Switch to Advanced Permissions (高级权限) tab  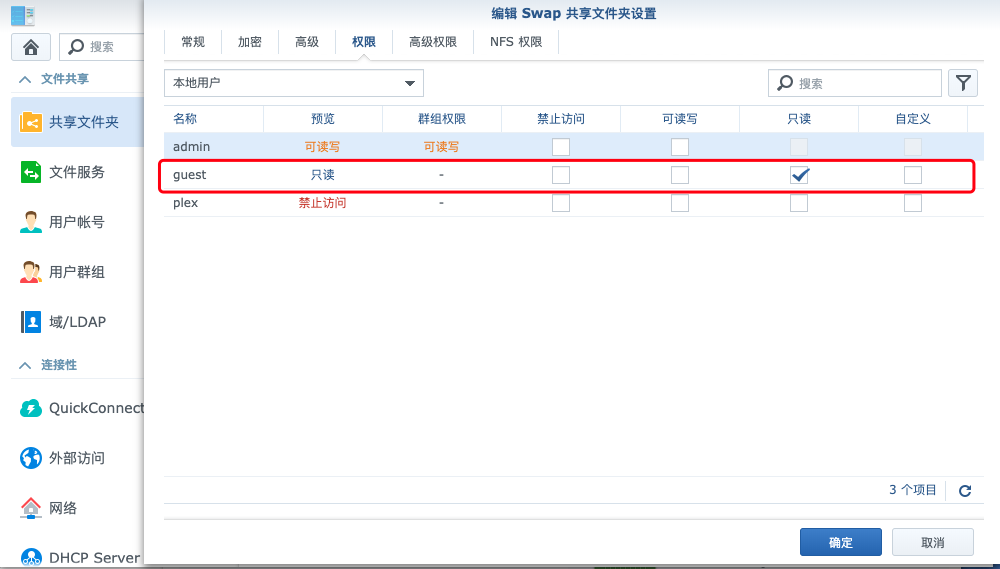click(433, 42)
